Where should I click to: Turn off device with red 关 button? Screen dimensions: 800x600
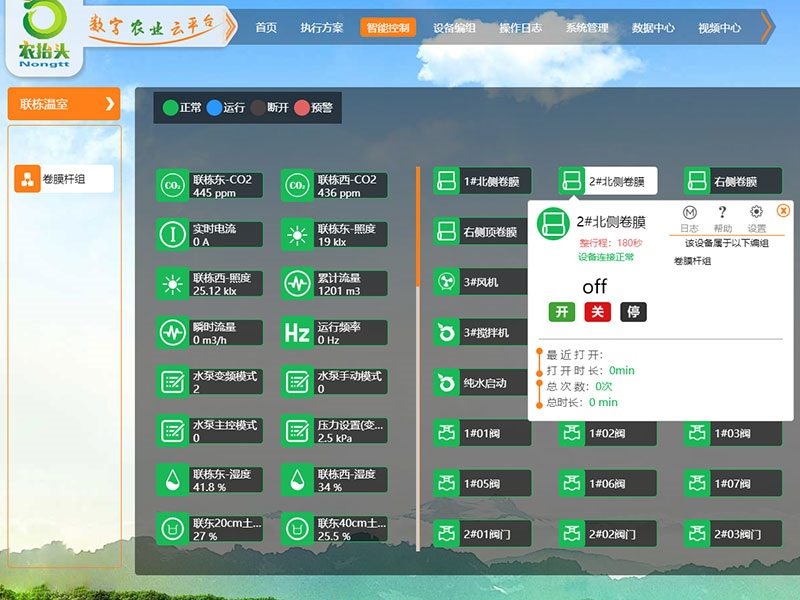coord(597,312)
